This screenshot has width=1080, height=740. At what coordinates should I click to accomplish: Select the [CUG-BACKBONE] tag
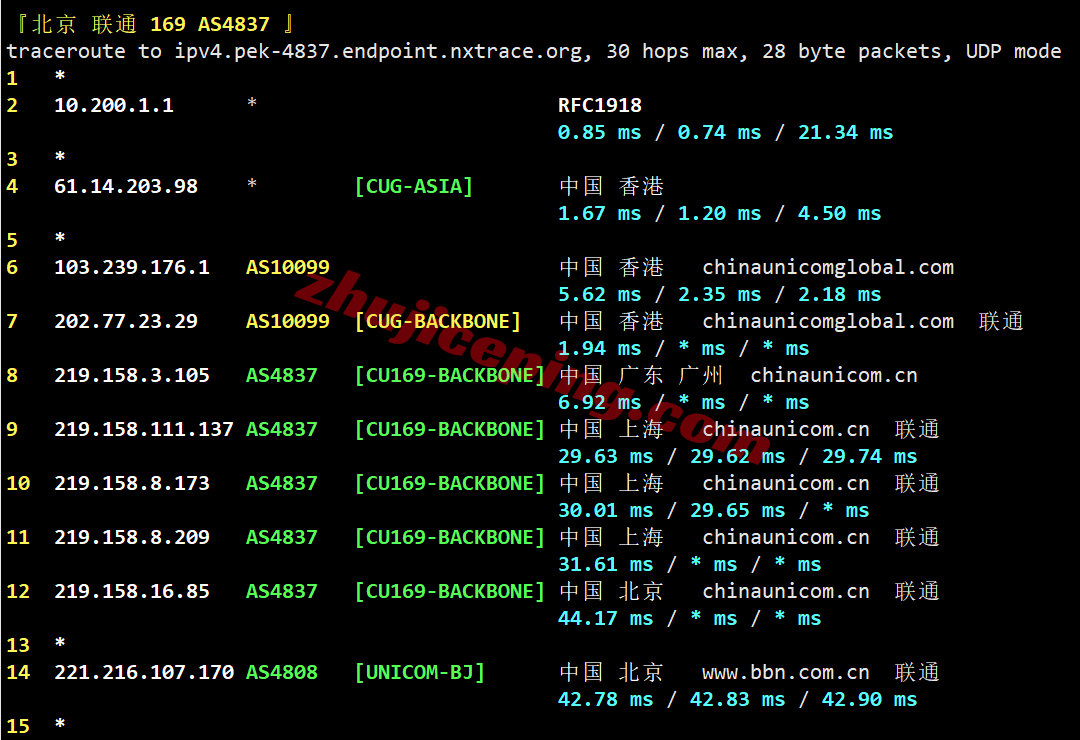(x=437, y=321)
